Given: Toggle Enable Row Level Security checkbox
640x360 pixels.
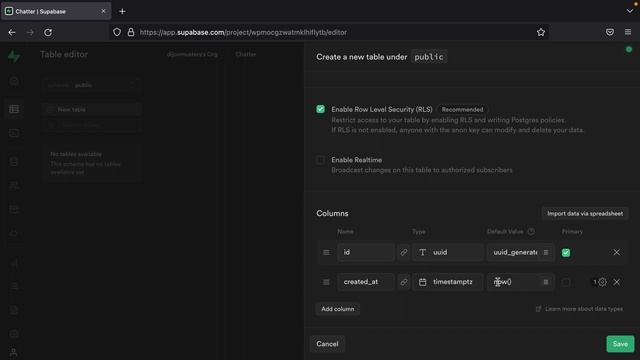Looking at the screenshot, I should point(320,109).
